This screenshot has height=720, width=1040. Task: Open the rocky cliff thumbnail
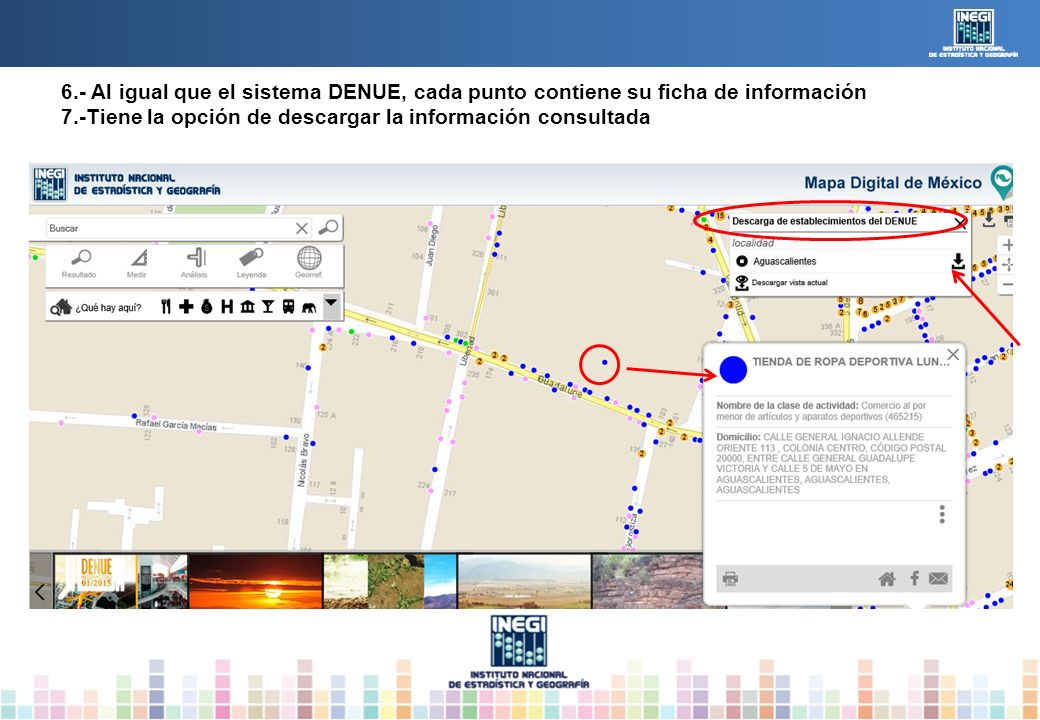(x=647, y=581)
